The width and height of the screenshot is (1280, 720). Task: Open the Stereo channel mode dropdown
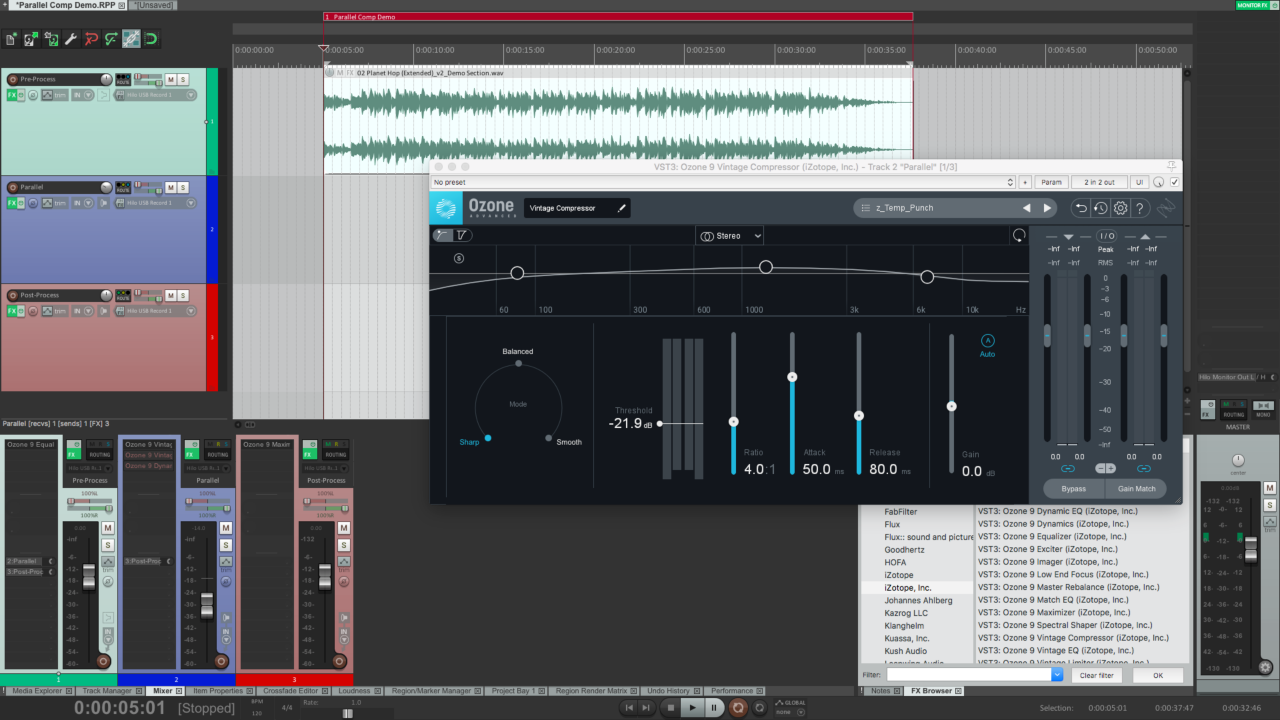(x=730, y=236)
